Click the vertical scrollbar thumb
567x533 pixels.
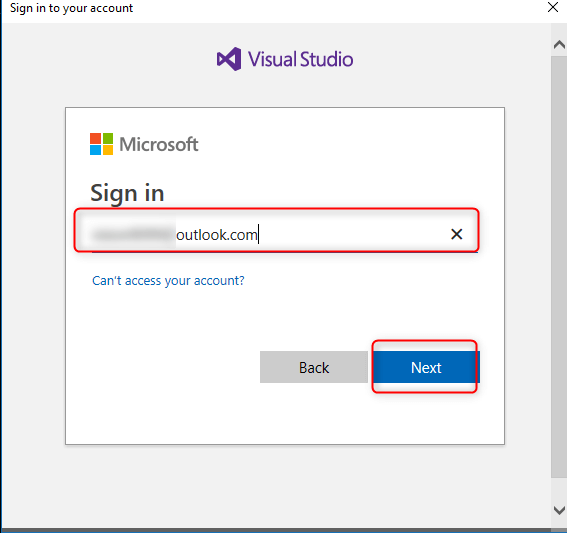pos(559,267)
